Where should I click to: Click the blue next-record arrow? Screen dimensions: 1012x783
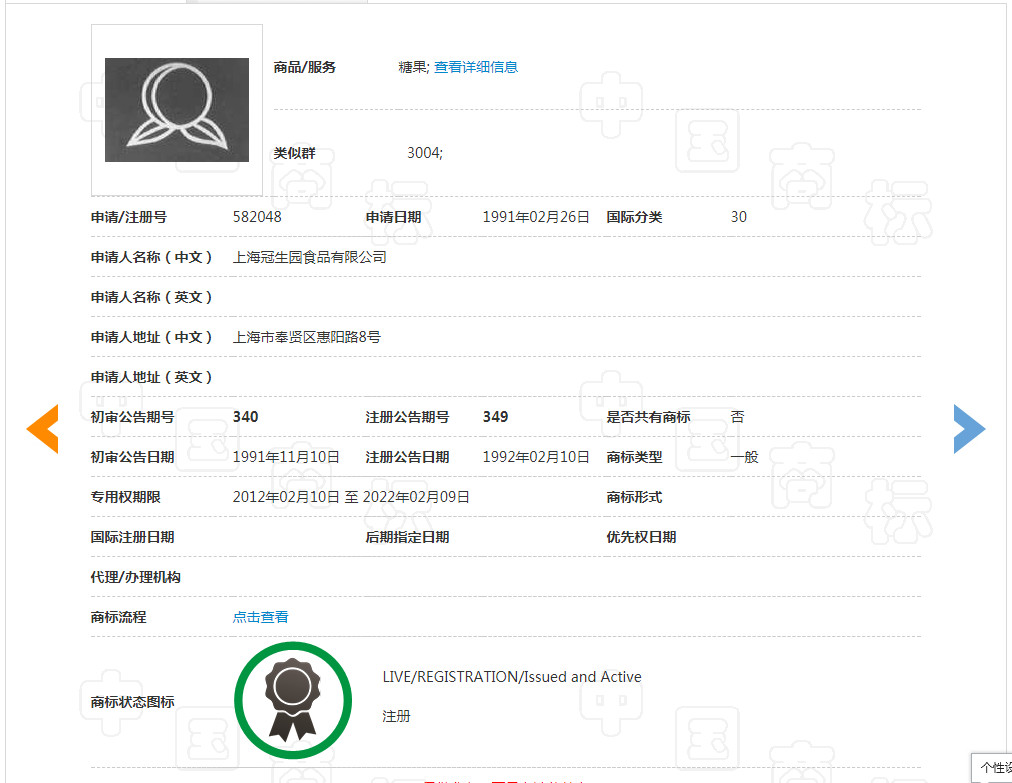point(968,429)
